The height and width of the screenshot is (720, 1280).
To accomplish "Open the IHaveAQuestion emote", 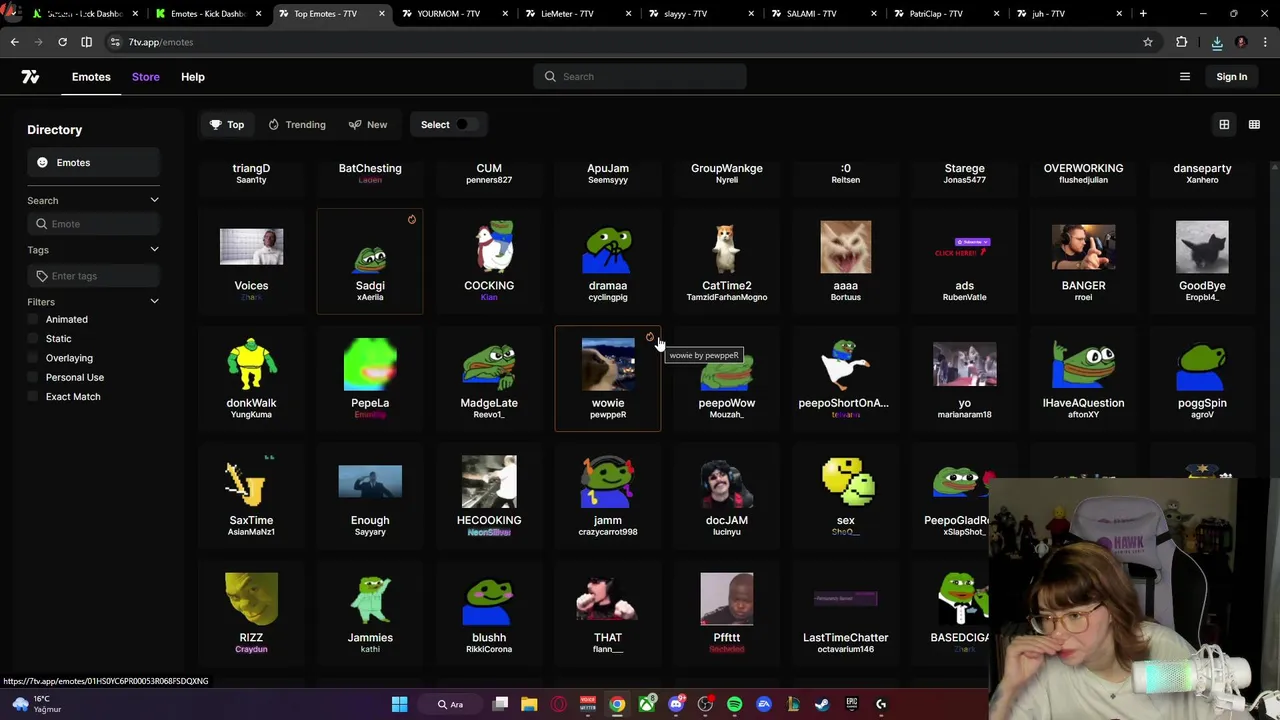I will click(1083, 379).
